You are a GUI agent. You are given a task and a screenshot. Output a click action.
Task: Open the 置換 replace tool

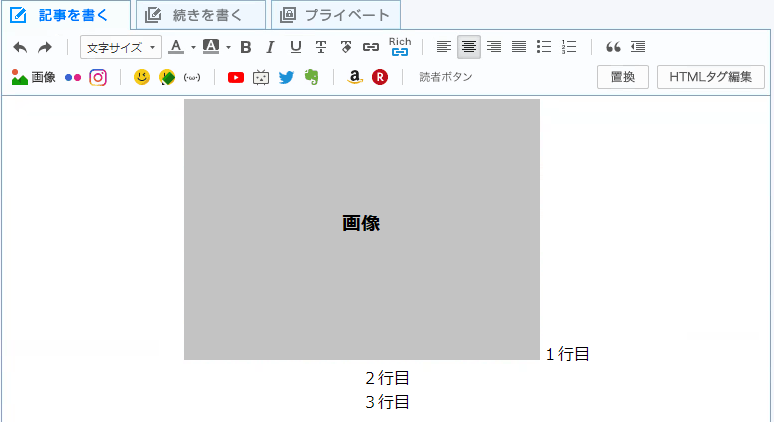[623, 77]
